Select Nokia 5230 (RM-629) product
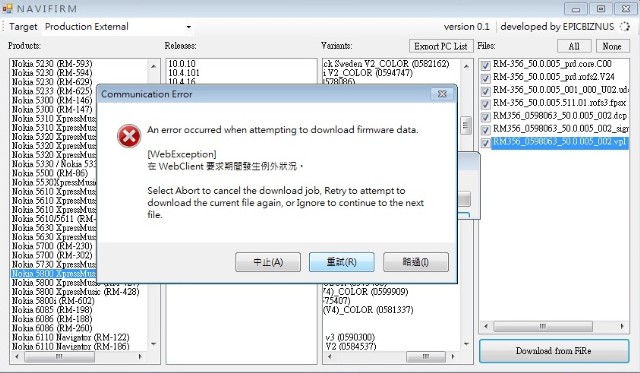This screenshot has width=640, height=373. [52, 82]
